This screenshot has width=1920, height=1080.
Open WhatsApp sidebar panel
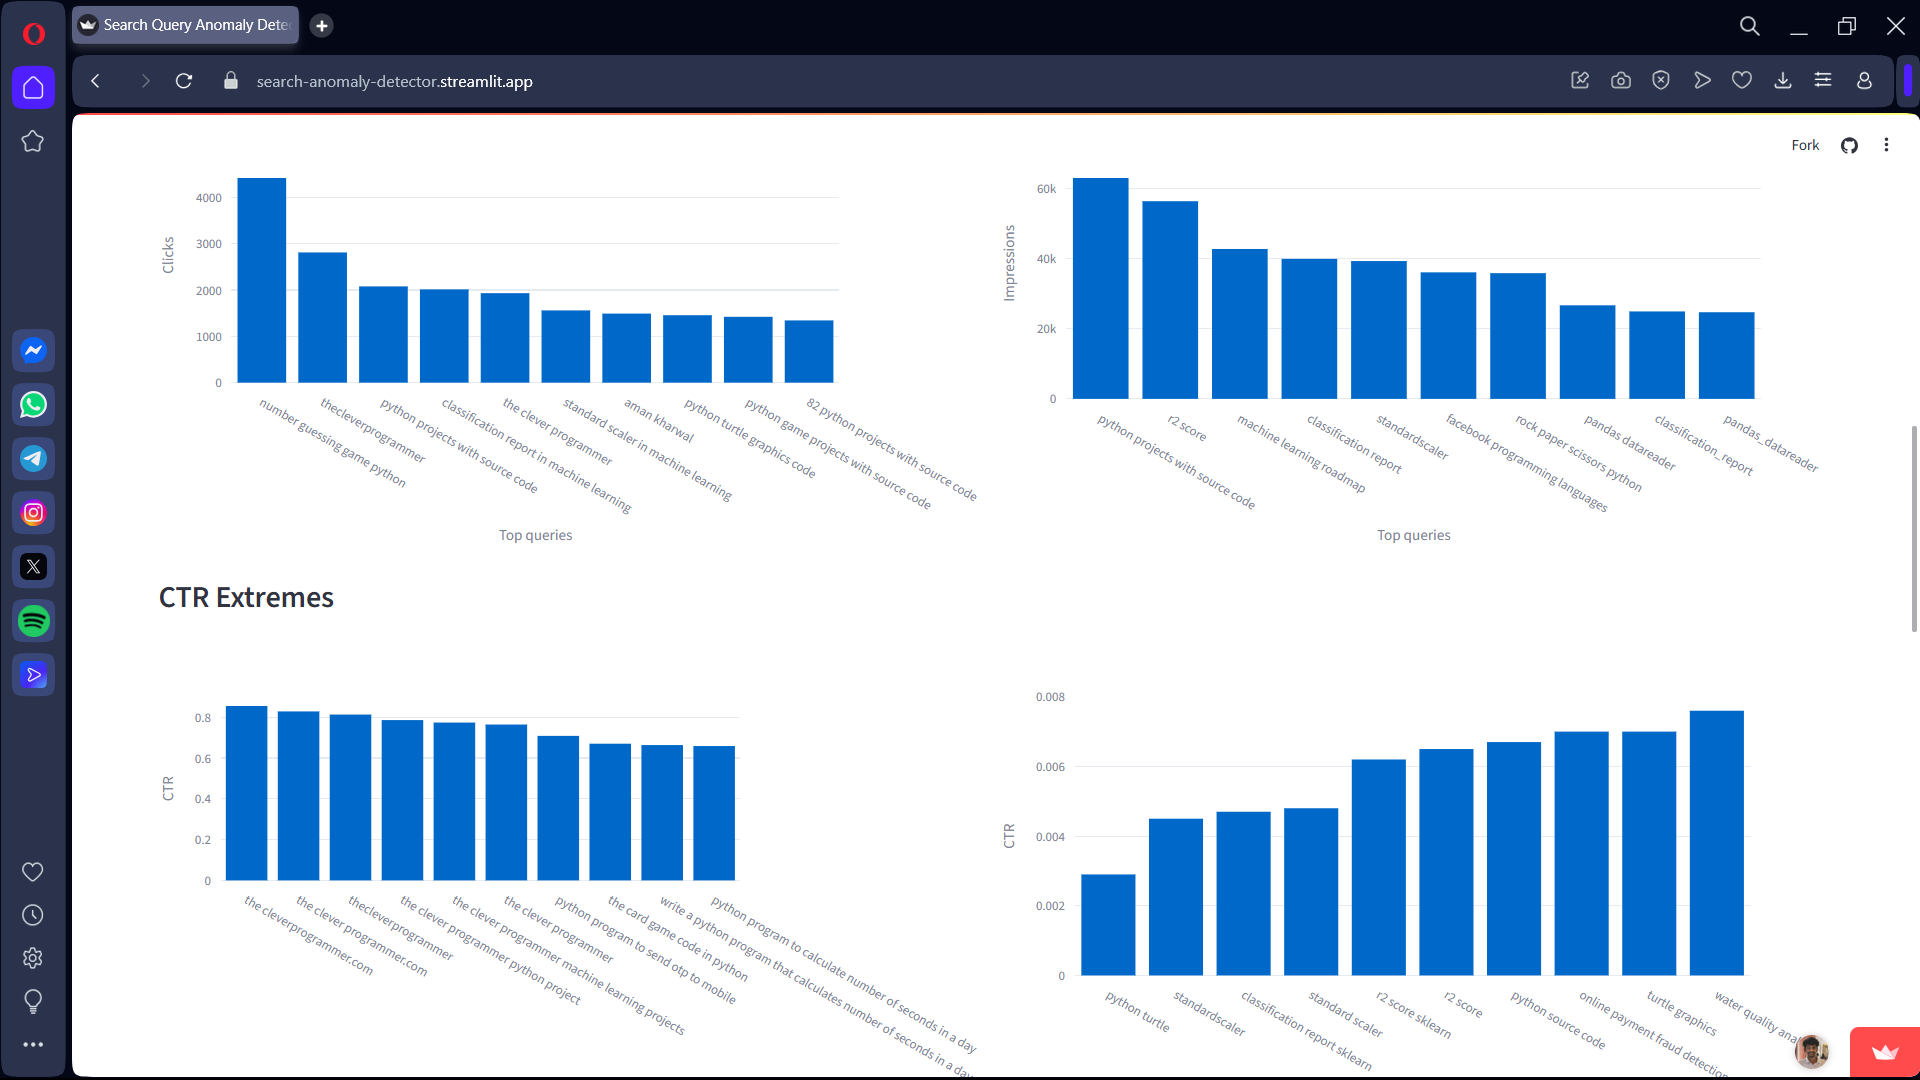click(33, 405)
